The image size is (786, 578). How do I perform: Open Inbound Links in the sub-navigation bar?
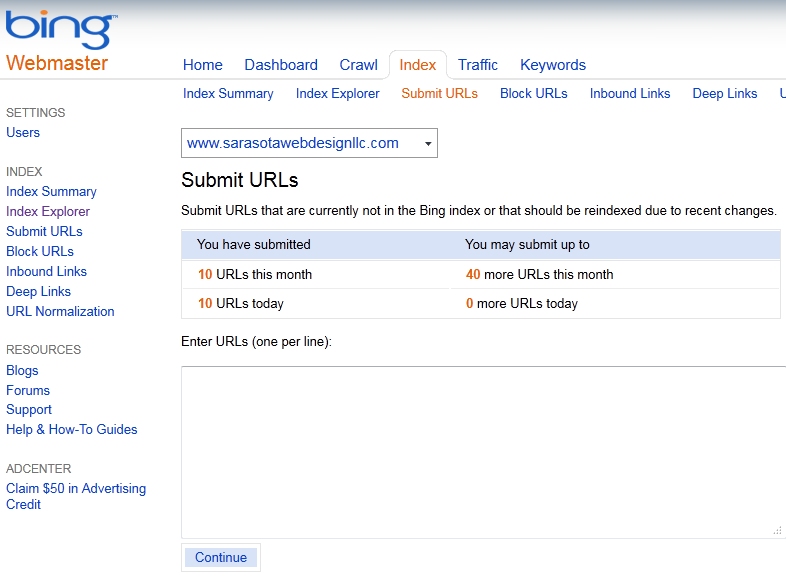tap(630, 93)
